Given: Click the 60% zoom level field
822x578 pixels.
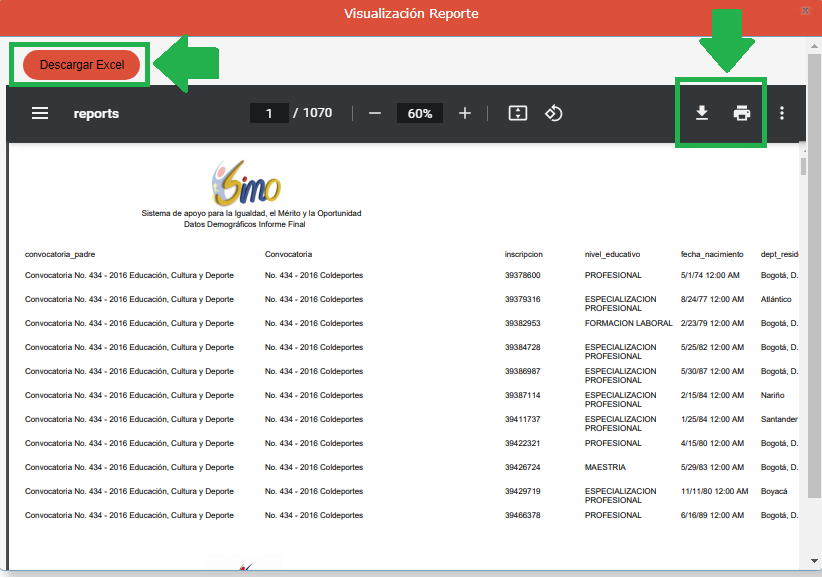Looking at the screenshot, I should click(420, 114).
